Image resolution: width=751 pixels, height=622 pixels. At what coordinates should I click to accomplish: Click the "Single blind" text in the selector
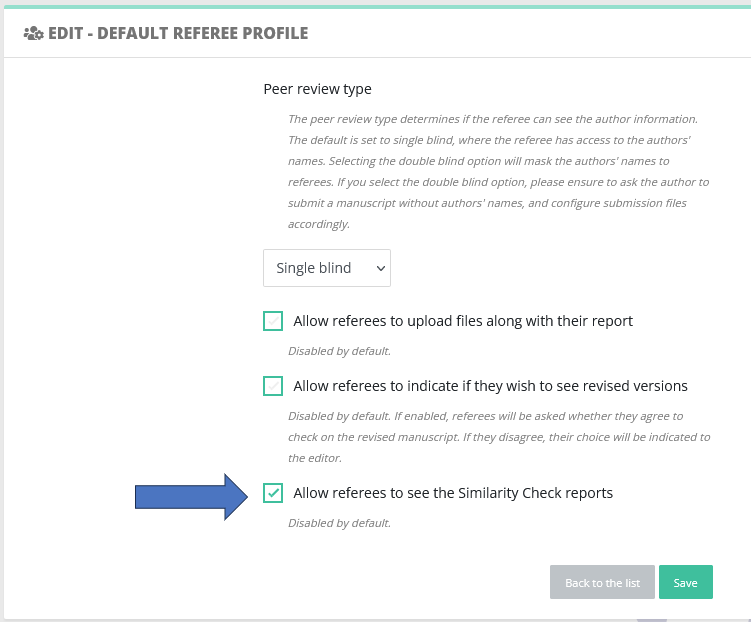click(313, 268)
